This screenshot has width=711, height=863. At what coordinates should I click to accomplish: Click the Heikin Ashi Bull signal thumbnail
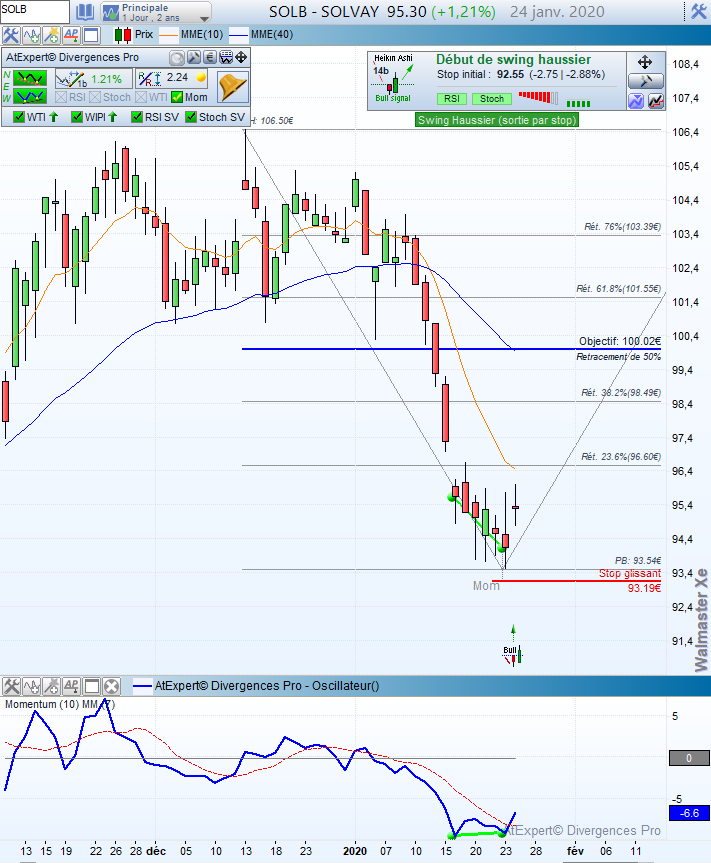393,78
